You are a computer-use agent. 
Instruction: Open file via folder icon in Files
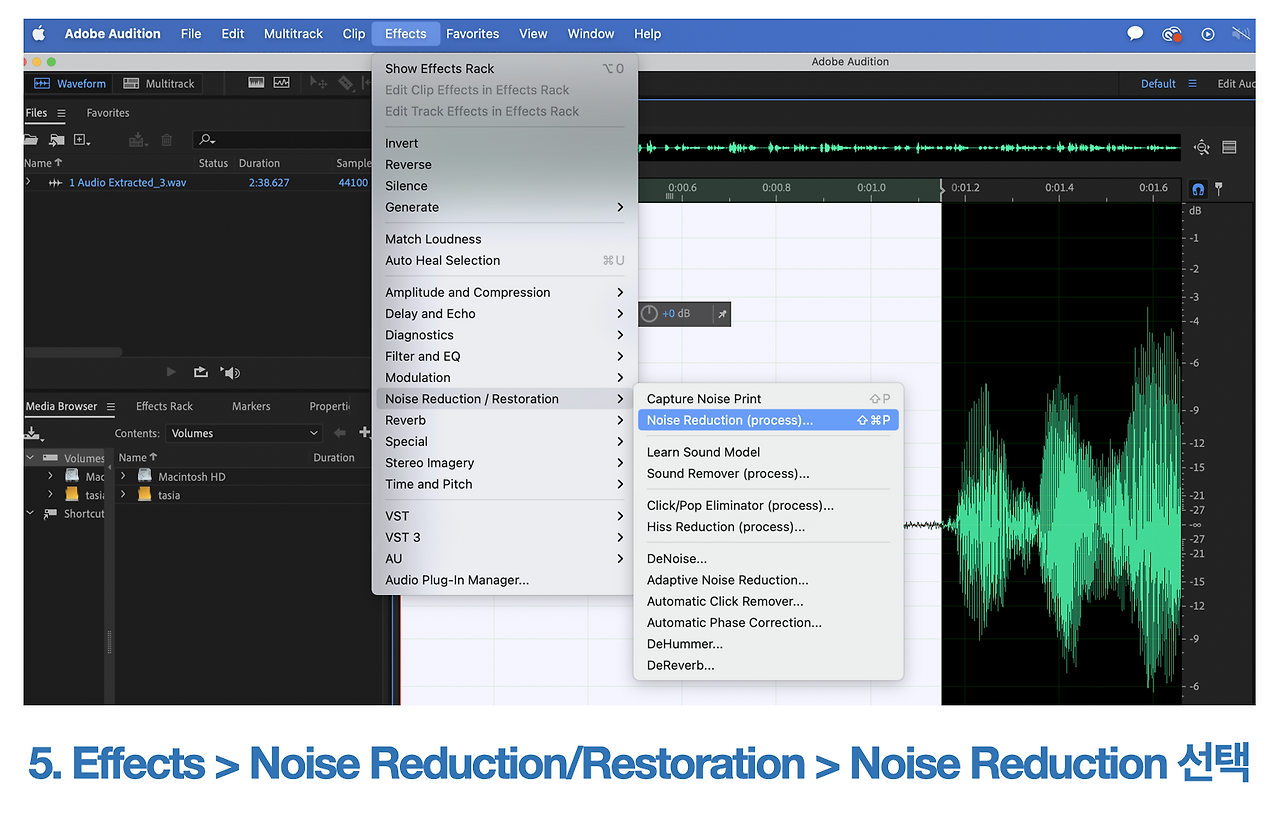pos(31,140)
